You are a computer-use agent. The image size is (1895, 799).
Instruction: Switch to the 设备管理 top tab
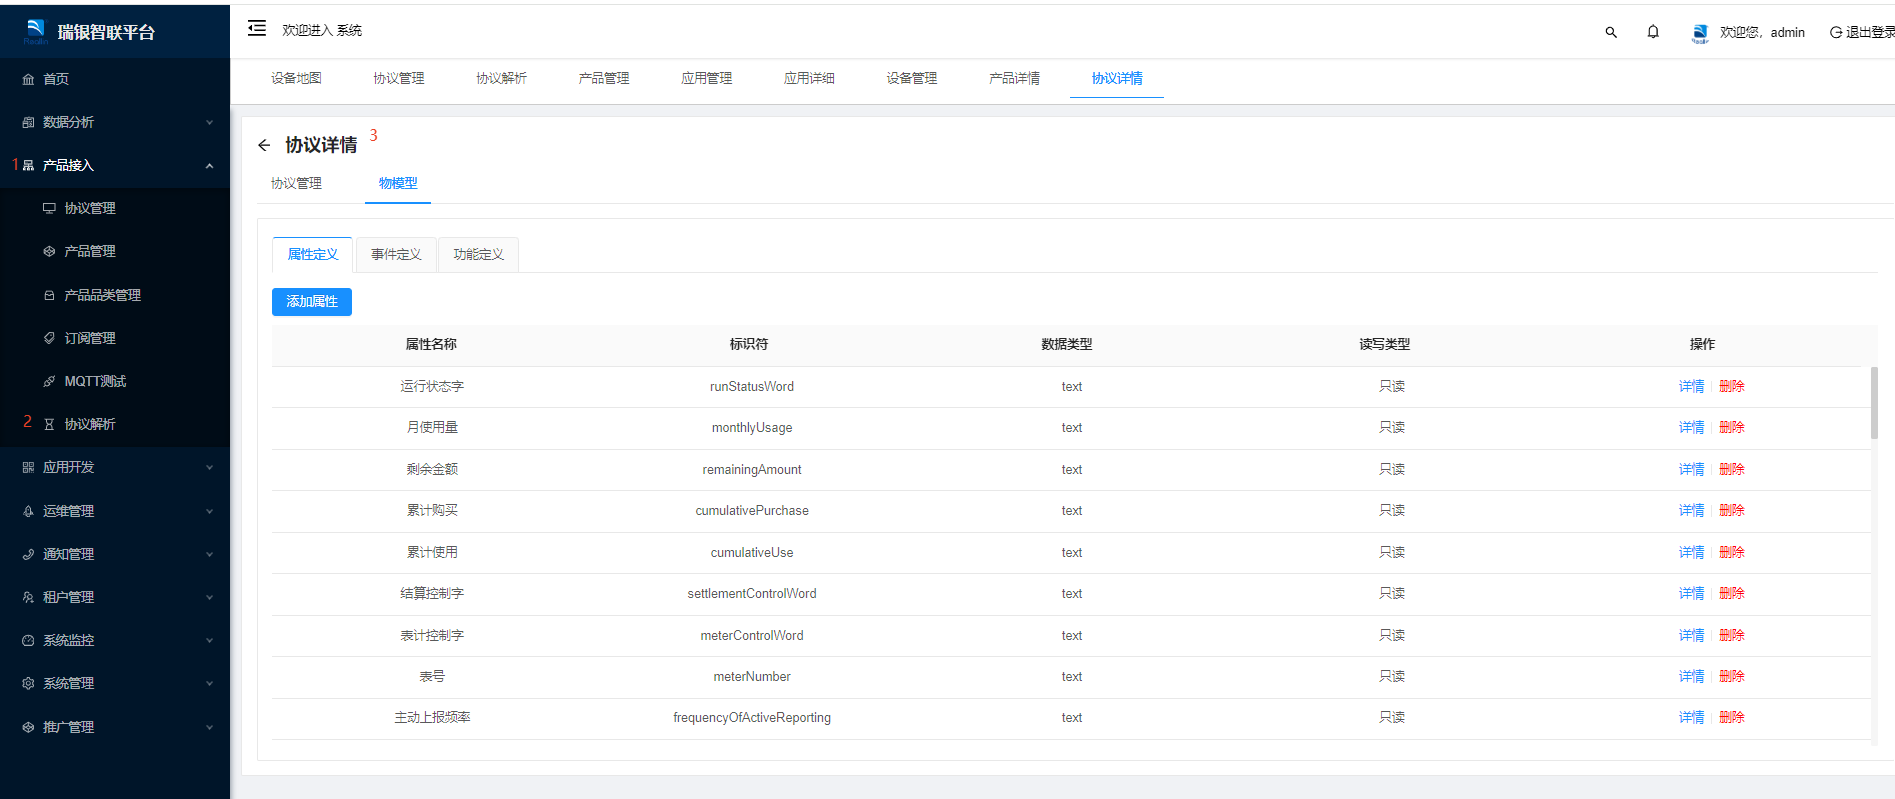[x=911, y=78]
